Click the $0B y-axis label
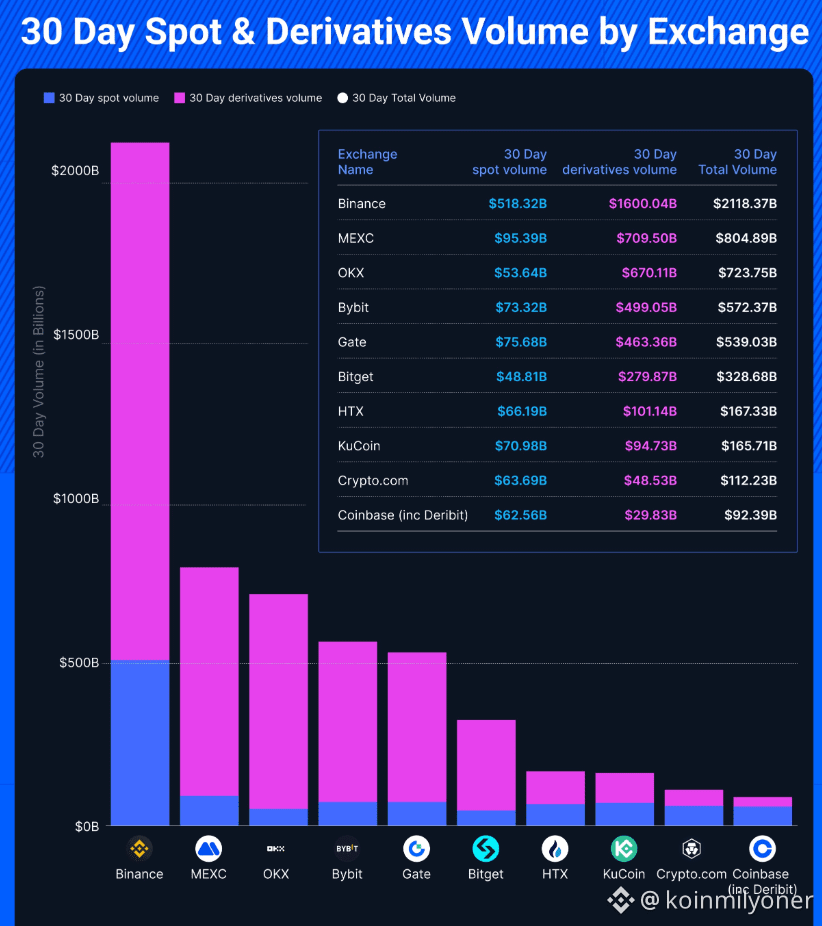822x926 pixels. tap(87, 826)
